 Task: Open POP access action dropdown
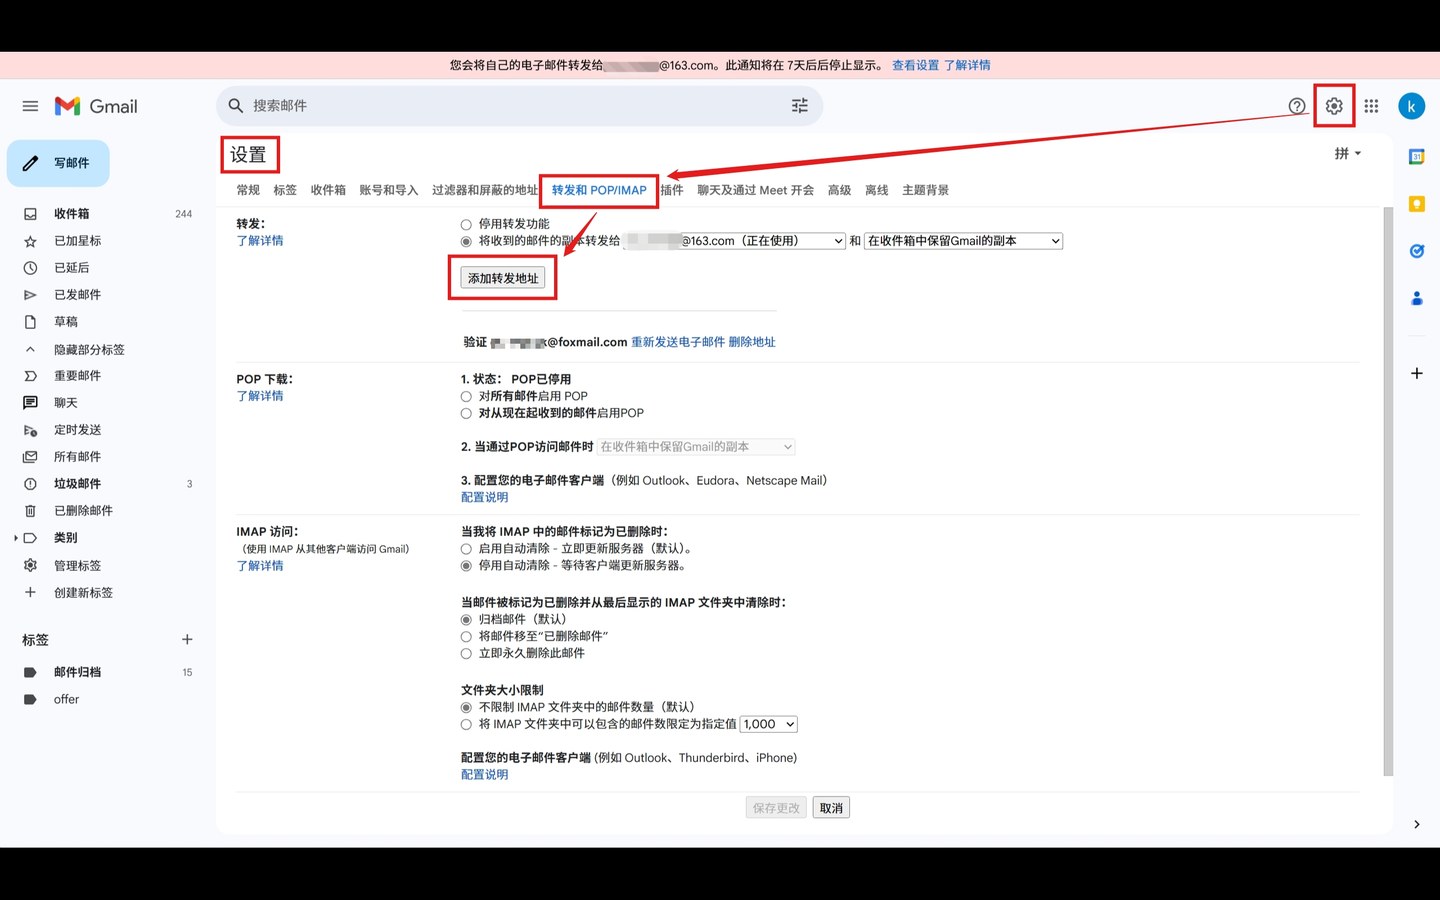point(696,447)
